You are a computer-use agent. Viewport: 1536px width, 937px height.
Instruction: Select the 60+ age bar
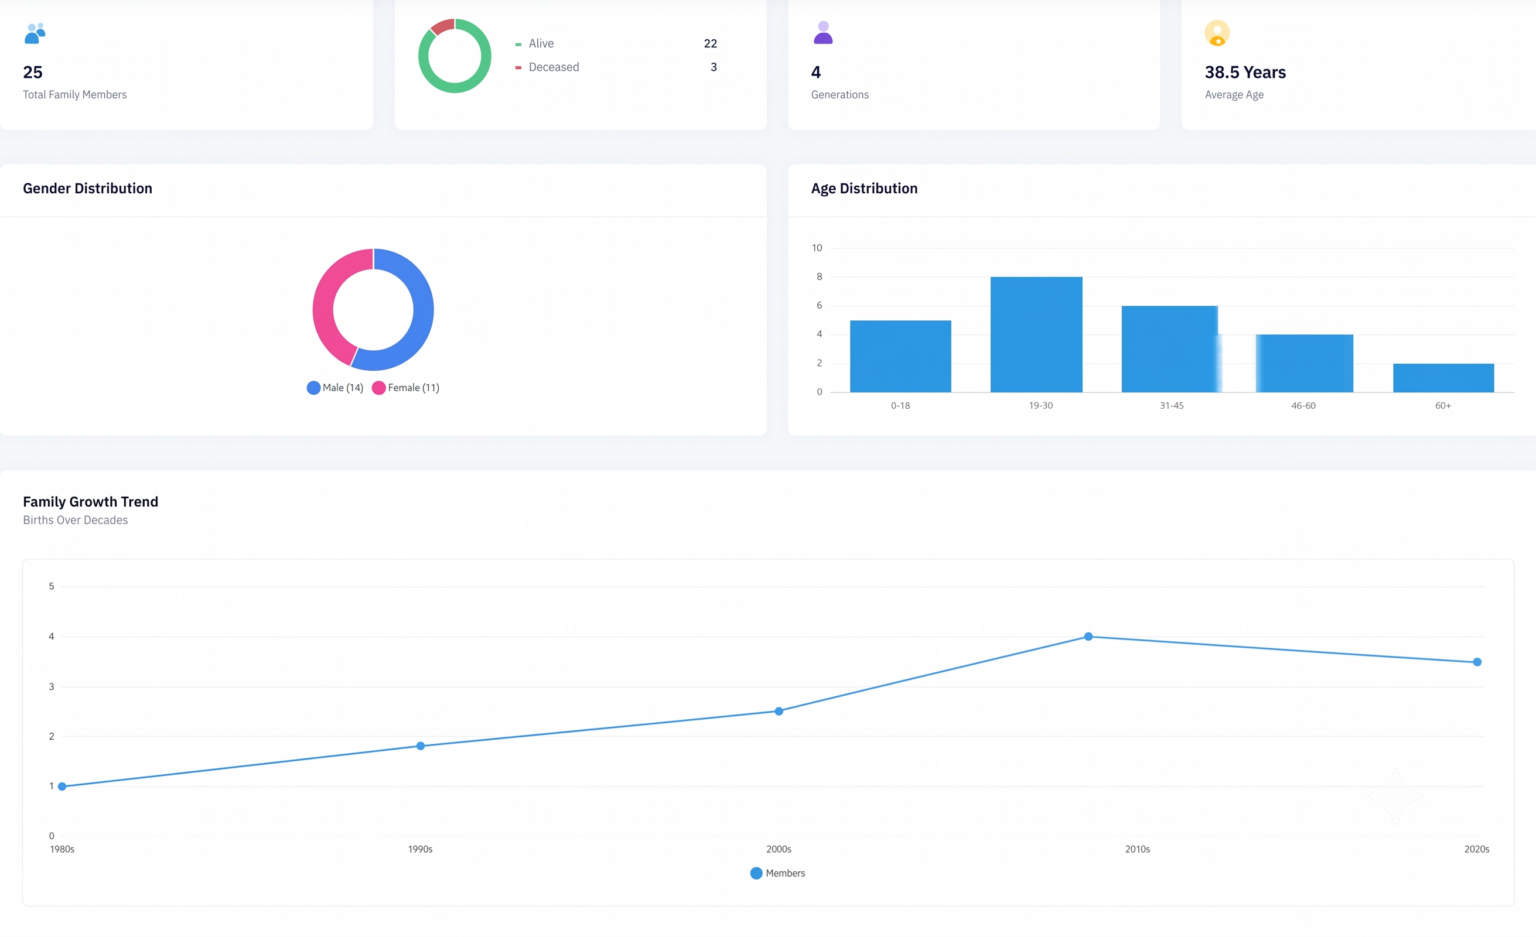pos(1443,378)
